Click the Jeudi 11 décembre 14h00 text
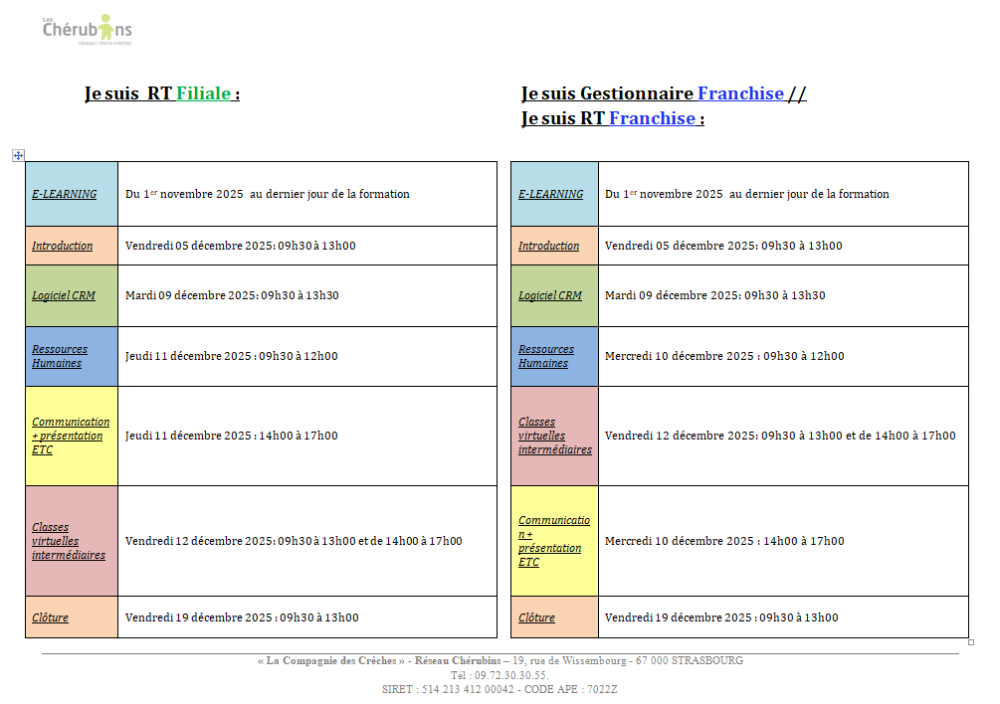The width and height of the screenshot is (1000, 704). 231,436
